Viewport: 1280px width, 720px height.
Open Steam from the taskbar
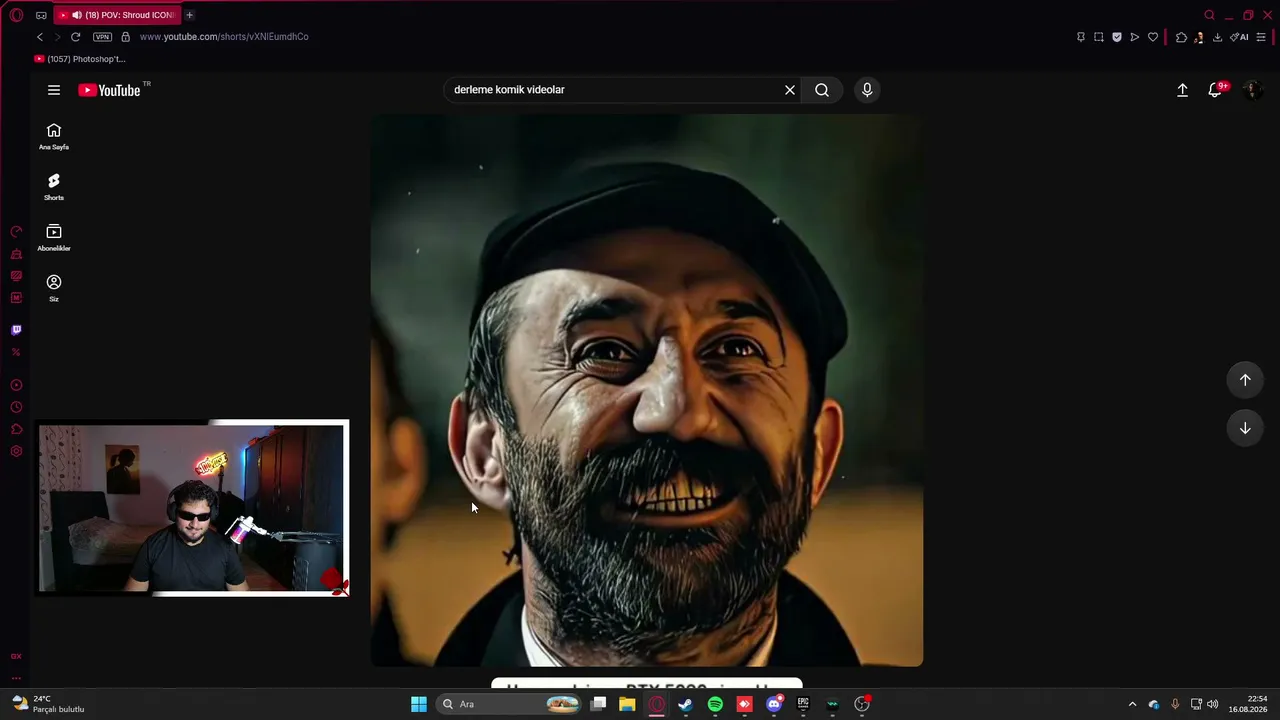(x=685, y=704)
